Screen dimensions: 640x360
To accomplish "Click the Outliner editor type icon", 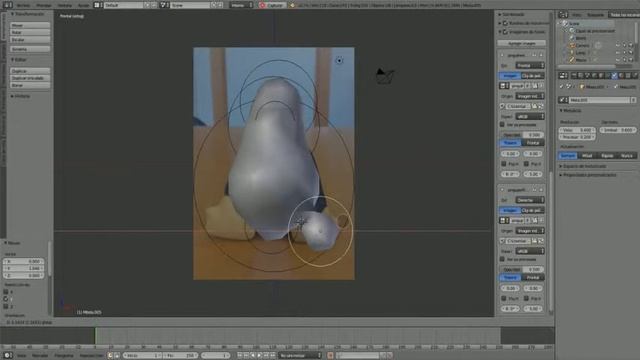I will tap(563, 14).
